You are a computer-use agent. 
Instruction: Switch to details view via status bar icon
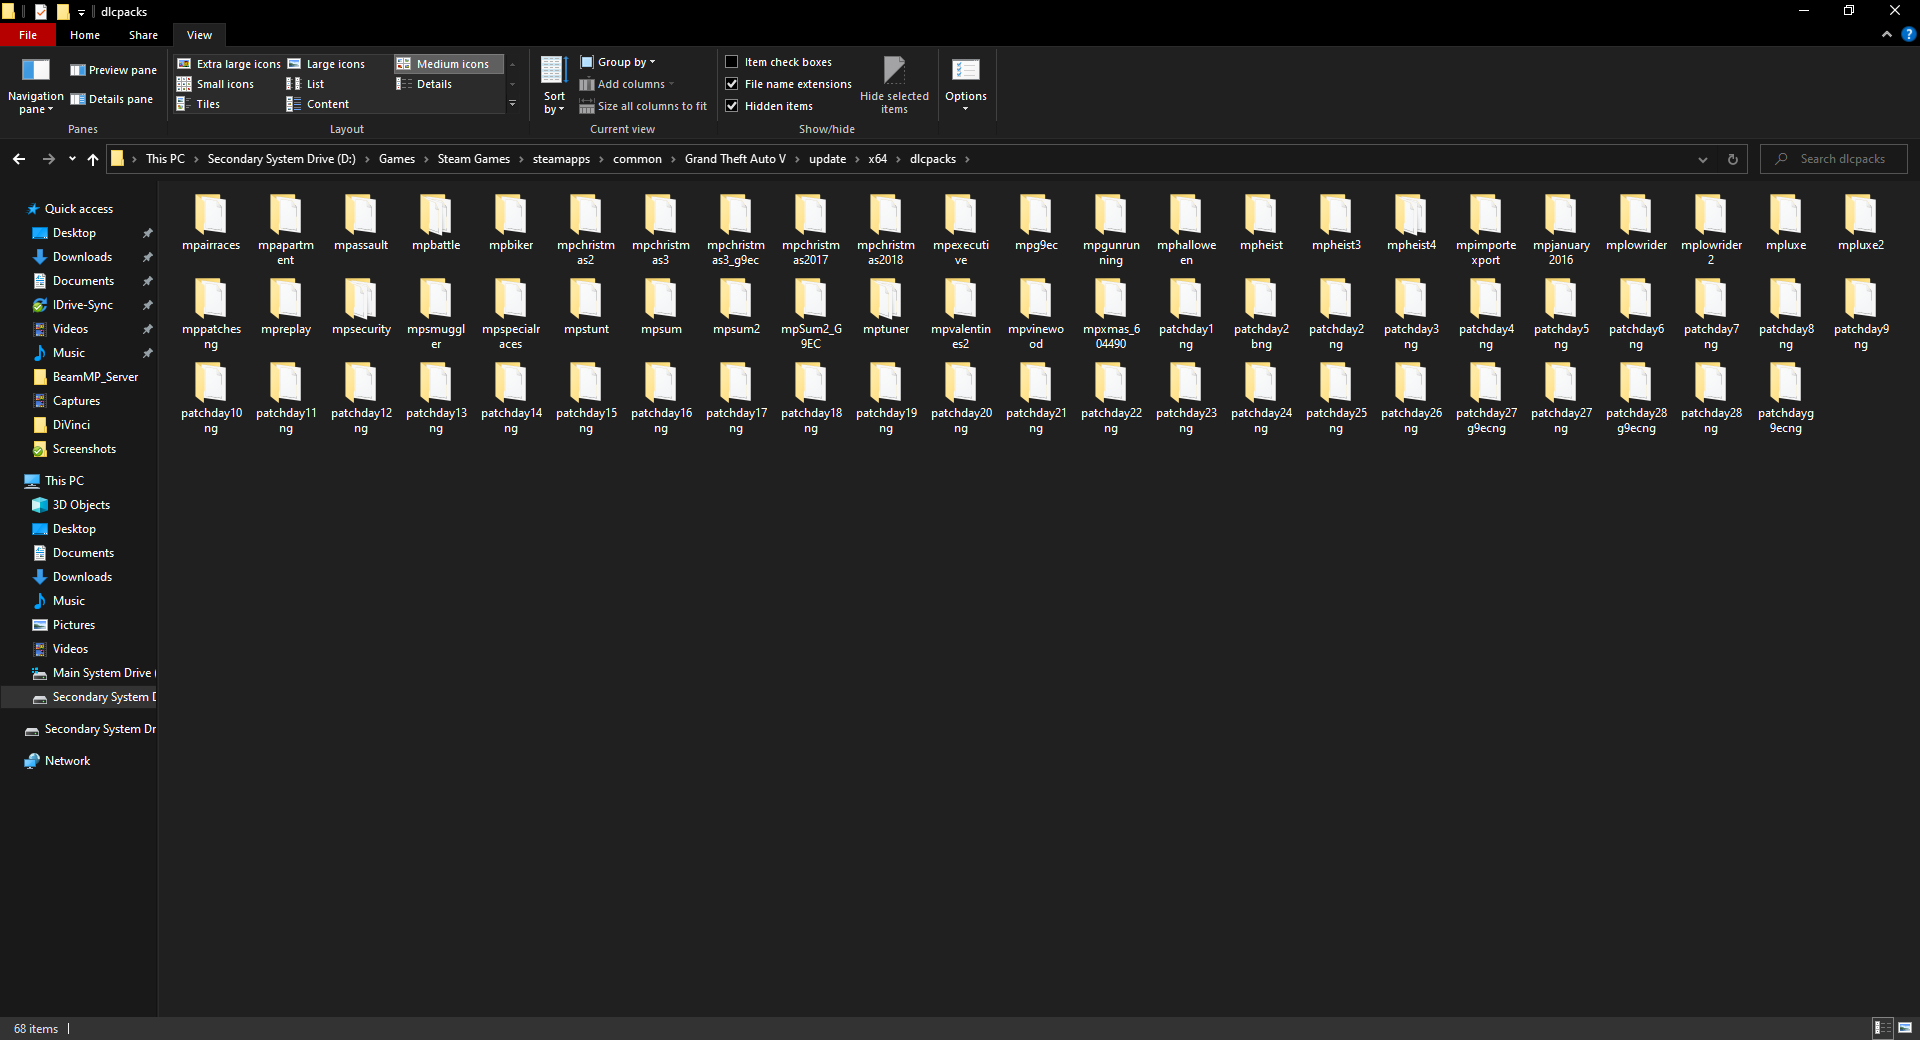pos(1882,1028)
